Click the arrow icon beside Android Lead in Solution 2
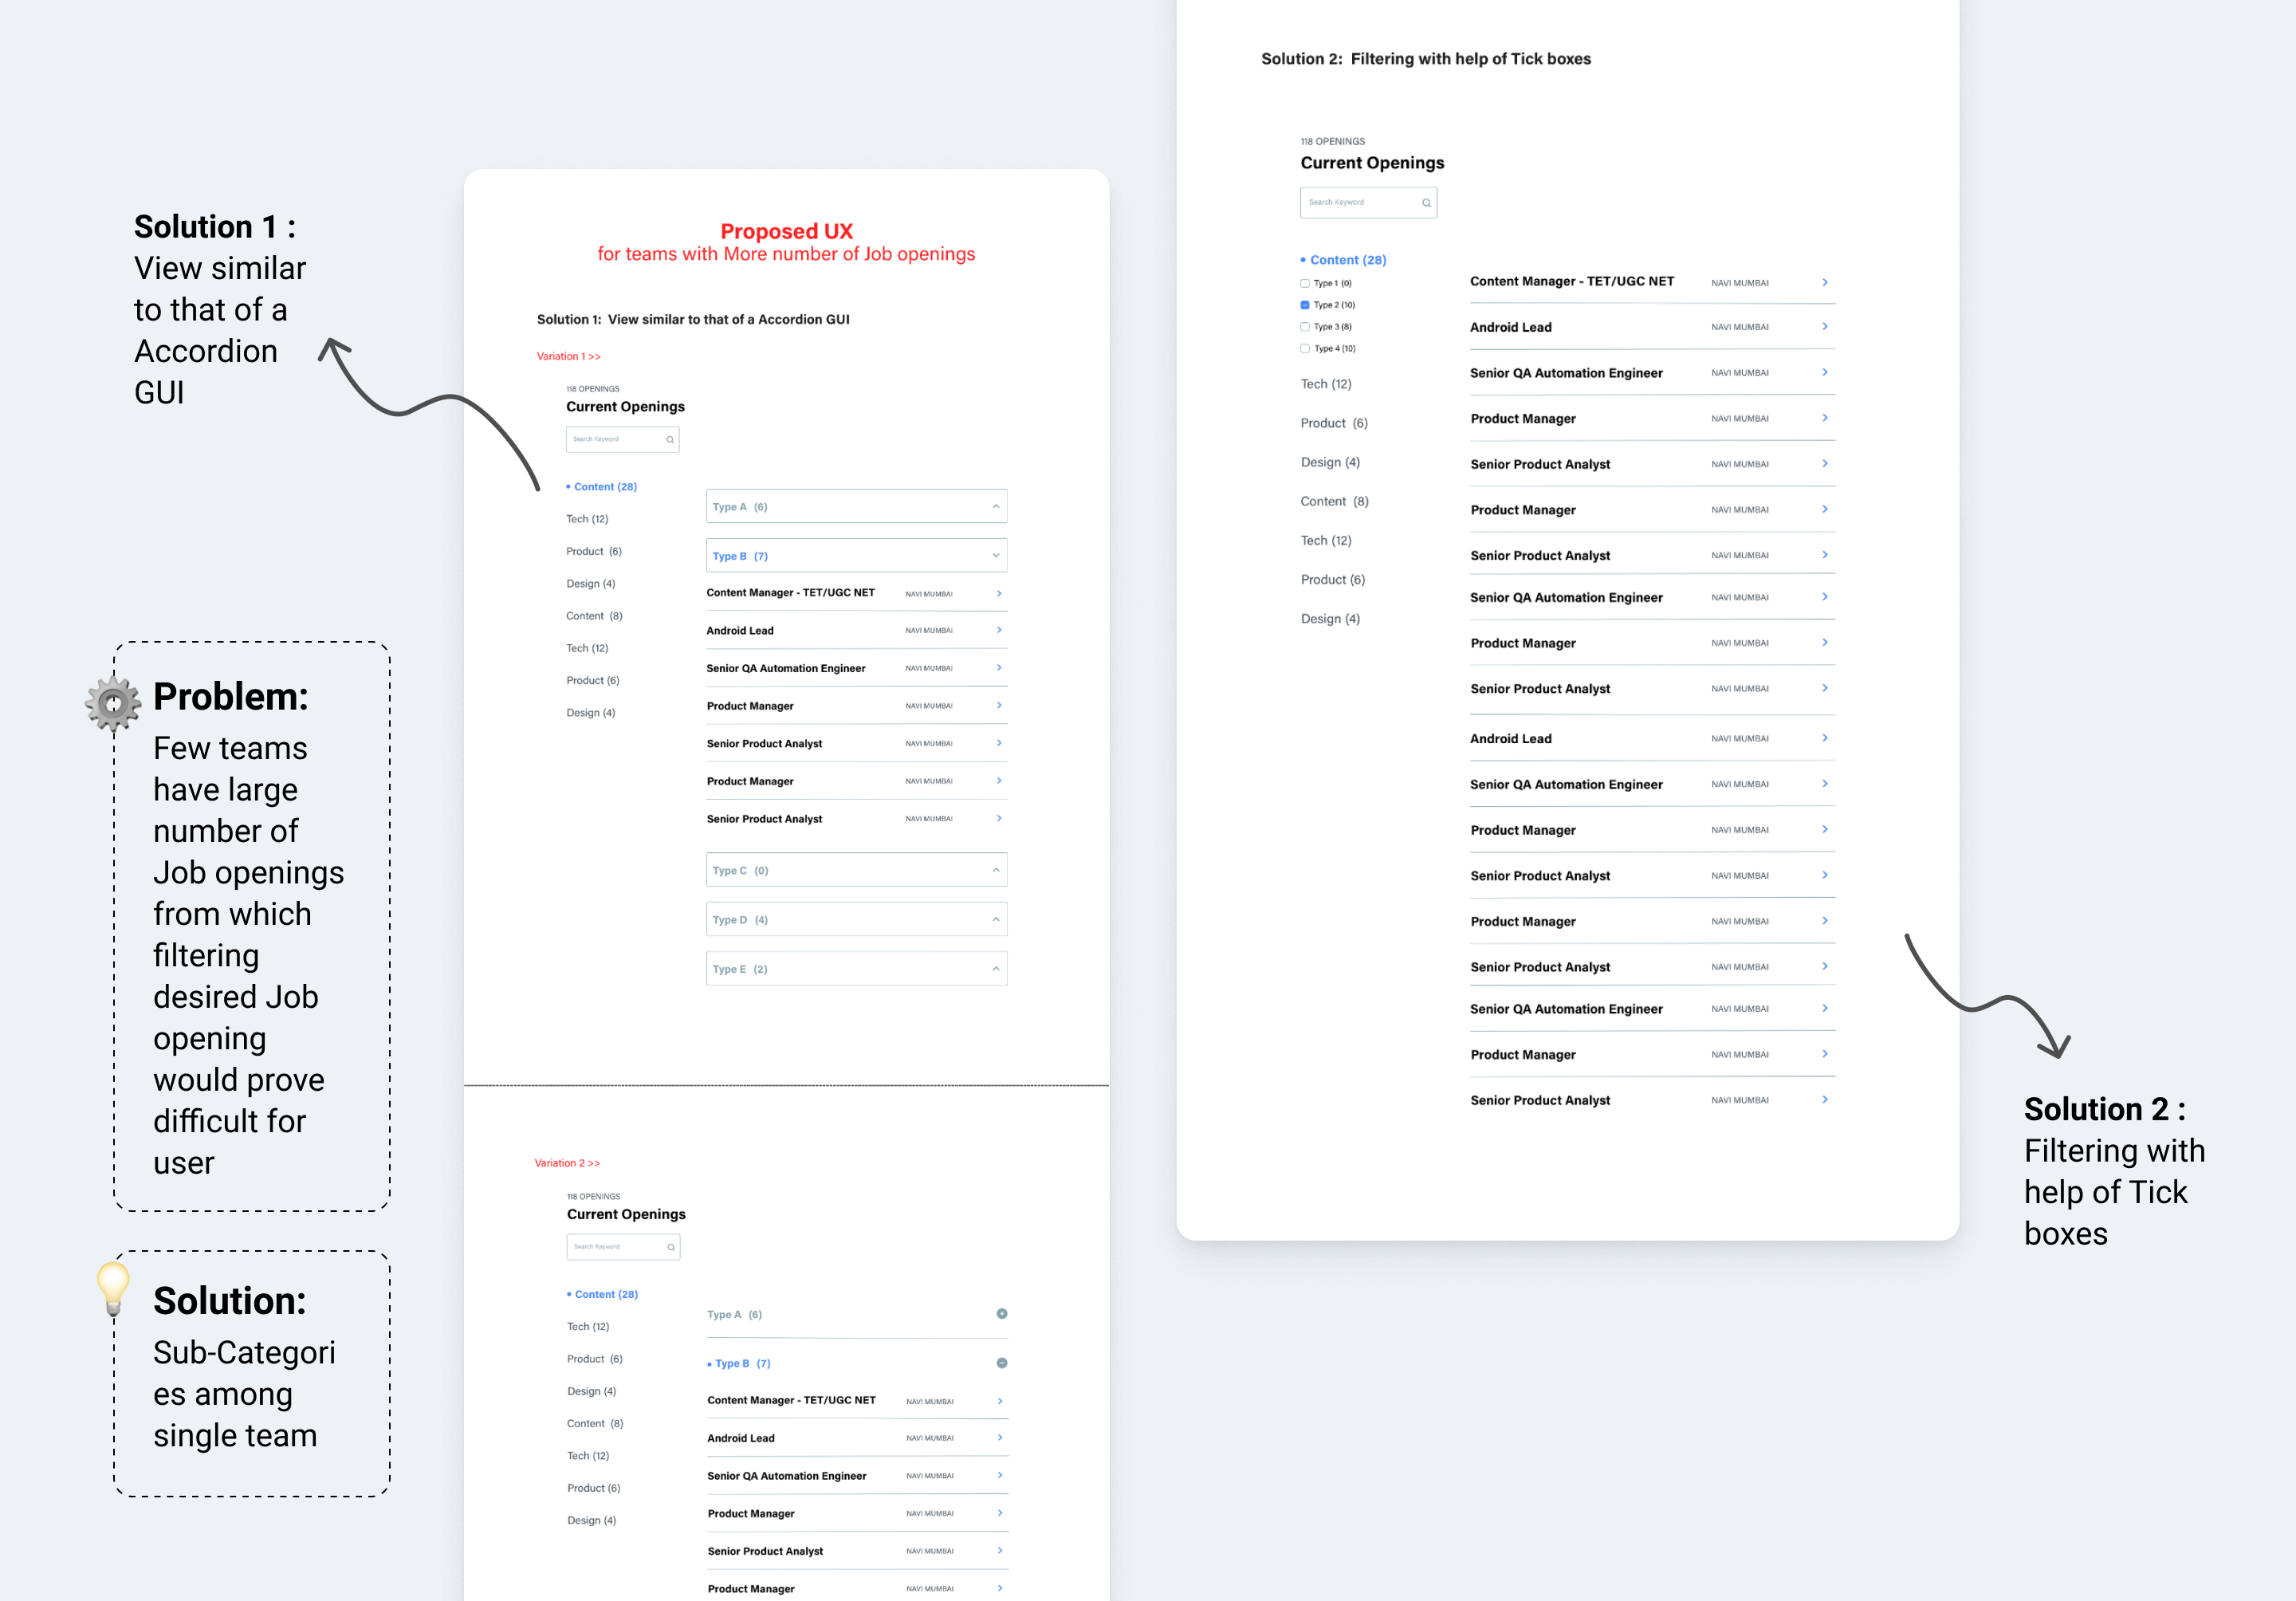Screen dimensions: 2296x1601 tap(1824, 326)
